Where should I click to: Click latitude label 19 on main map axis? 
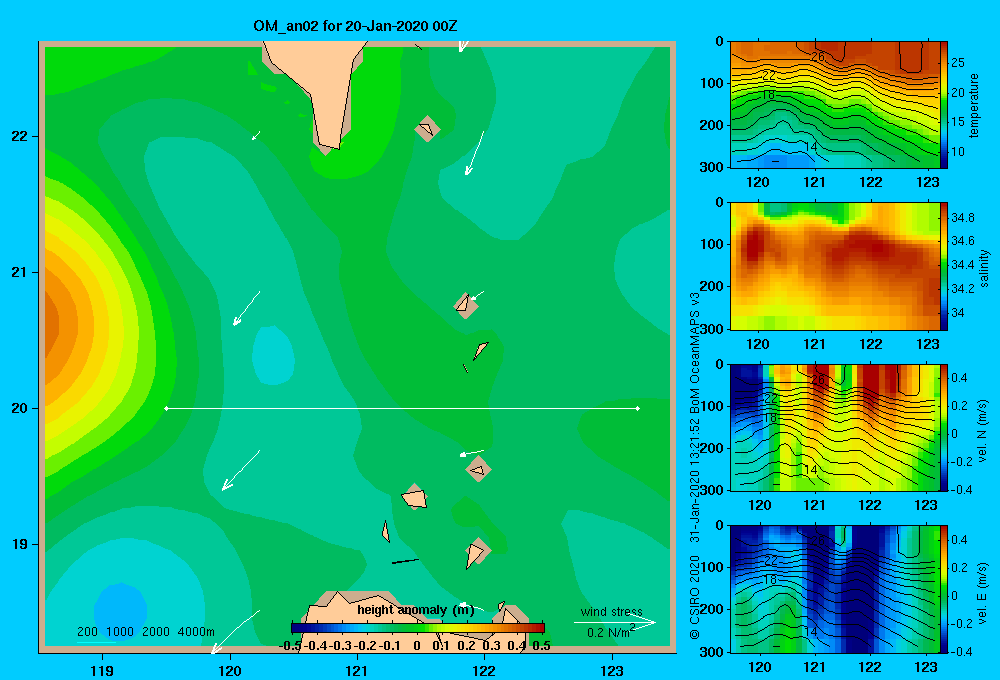[x=20, y=544]
